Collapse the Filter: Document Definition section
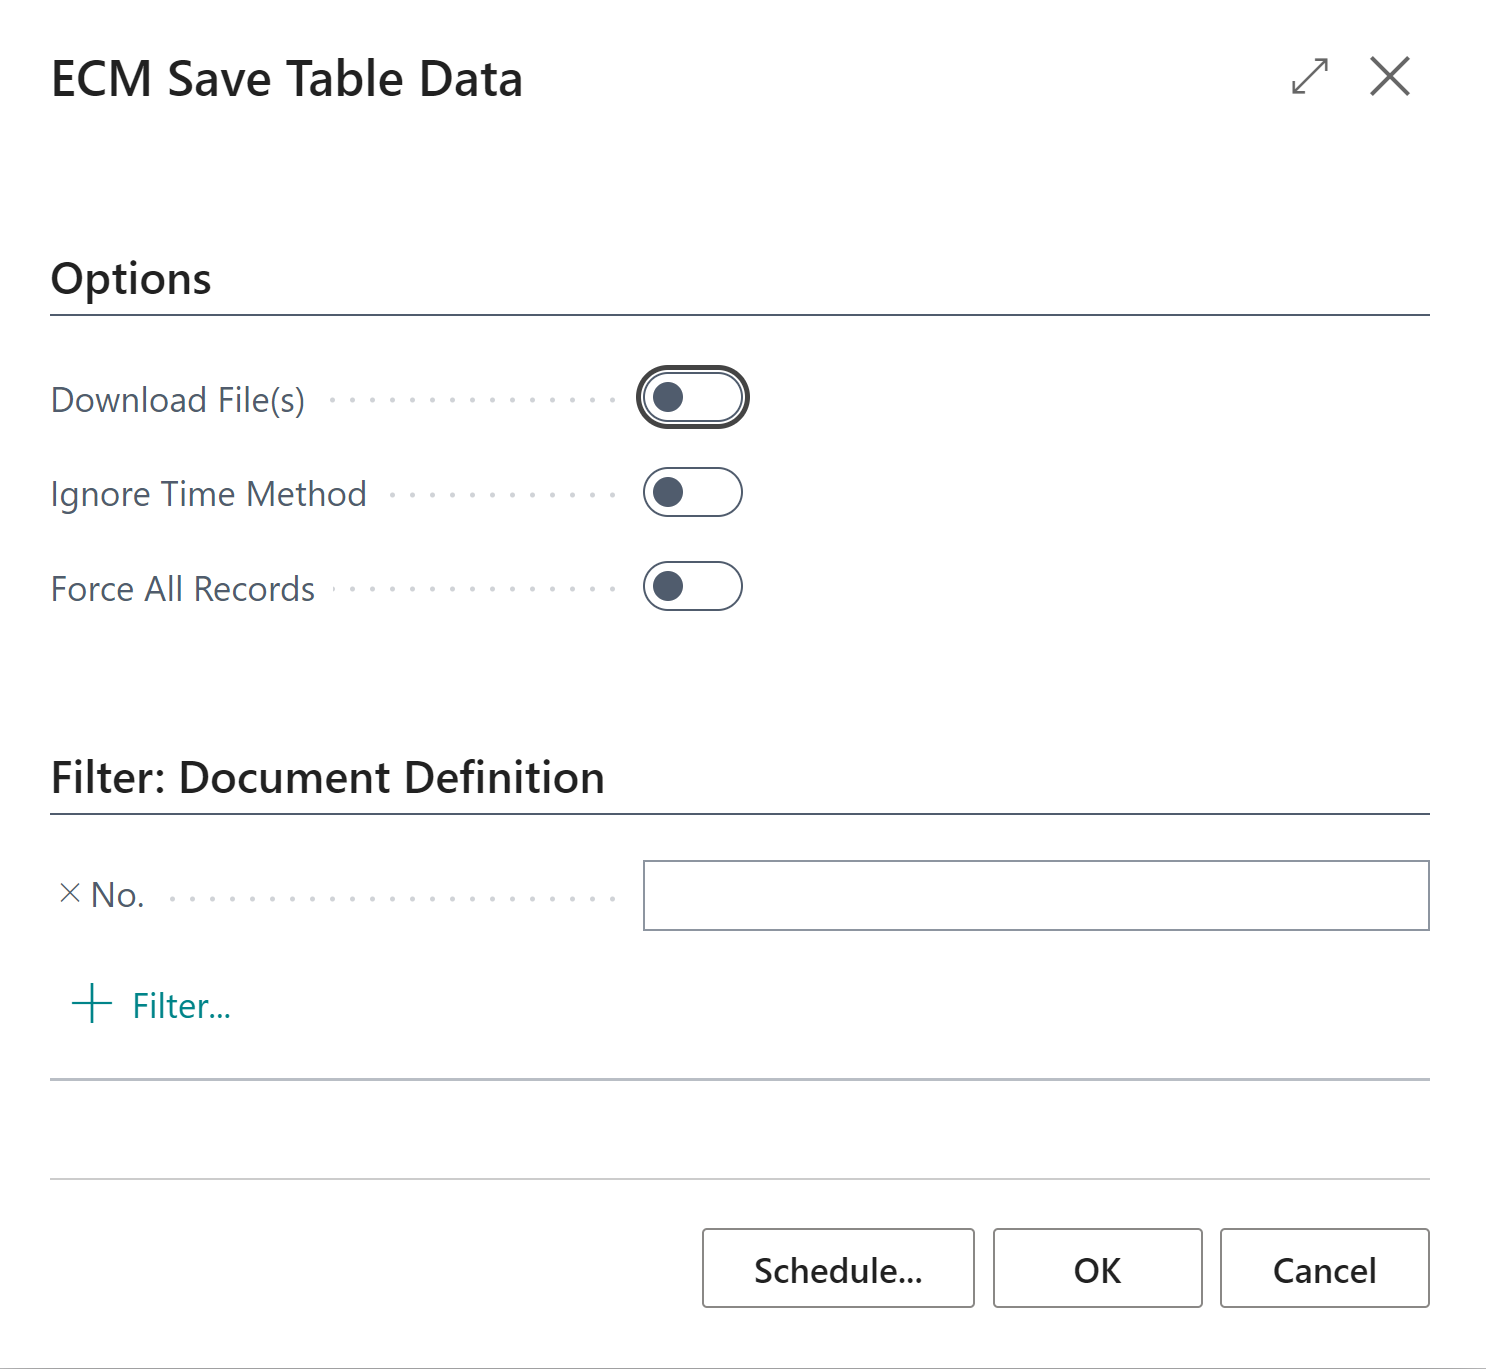Screen dimensions: 1486x1369 [x=327, y=778]
